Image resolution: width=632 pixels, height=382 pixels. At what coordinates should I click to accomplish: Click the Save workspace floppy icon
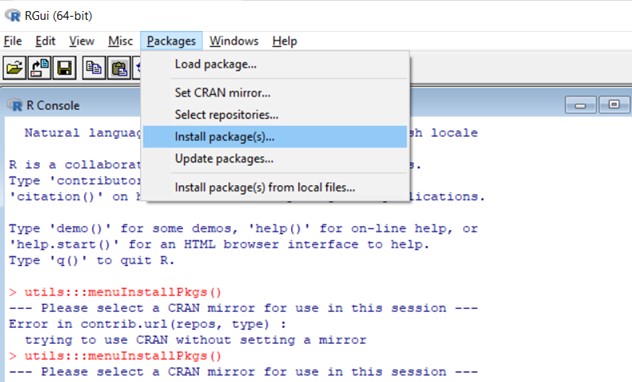(64, 68)
